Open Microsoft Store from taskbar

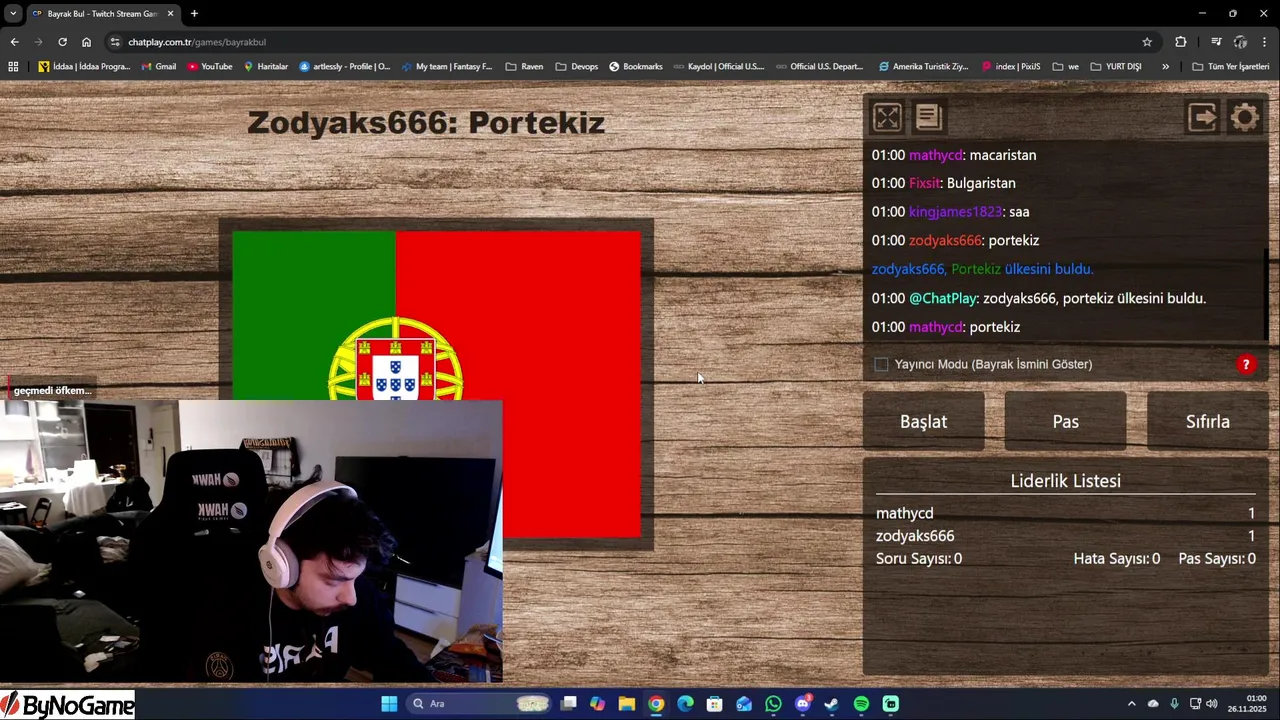click(714, 704)
